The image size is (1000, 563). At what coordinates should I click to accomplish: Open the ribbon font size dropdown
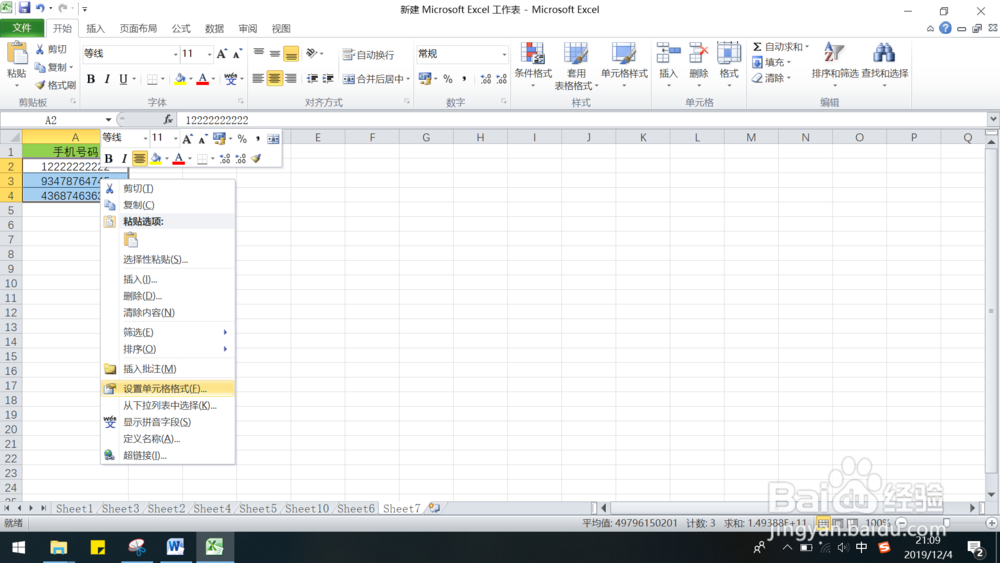point(209,54)
